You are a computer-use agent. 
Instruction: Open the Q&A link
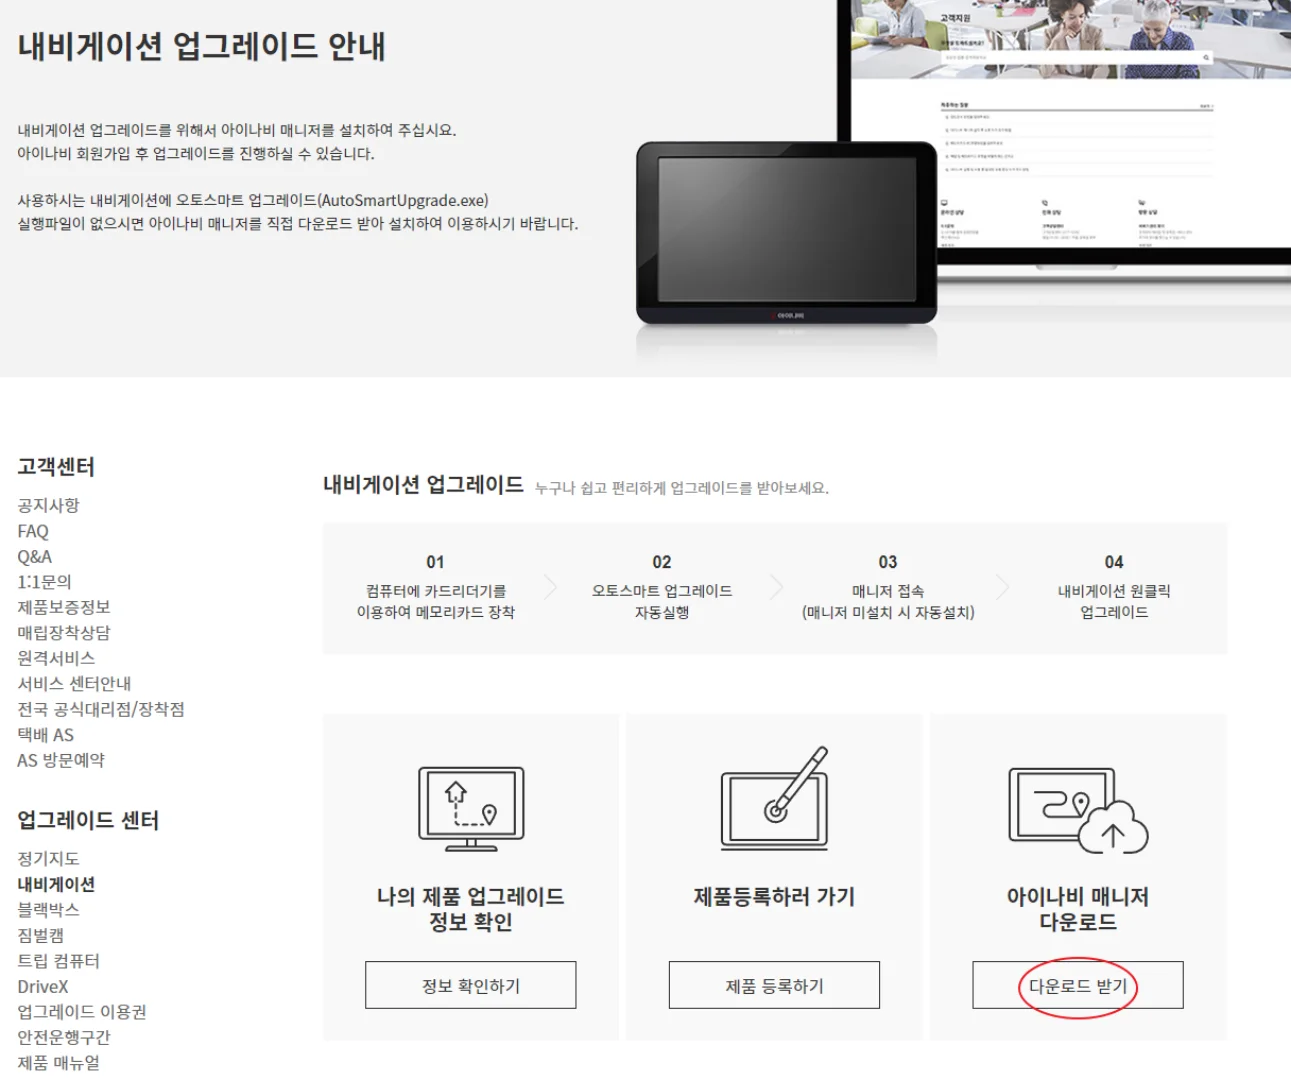click(34, 556)
